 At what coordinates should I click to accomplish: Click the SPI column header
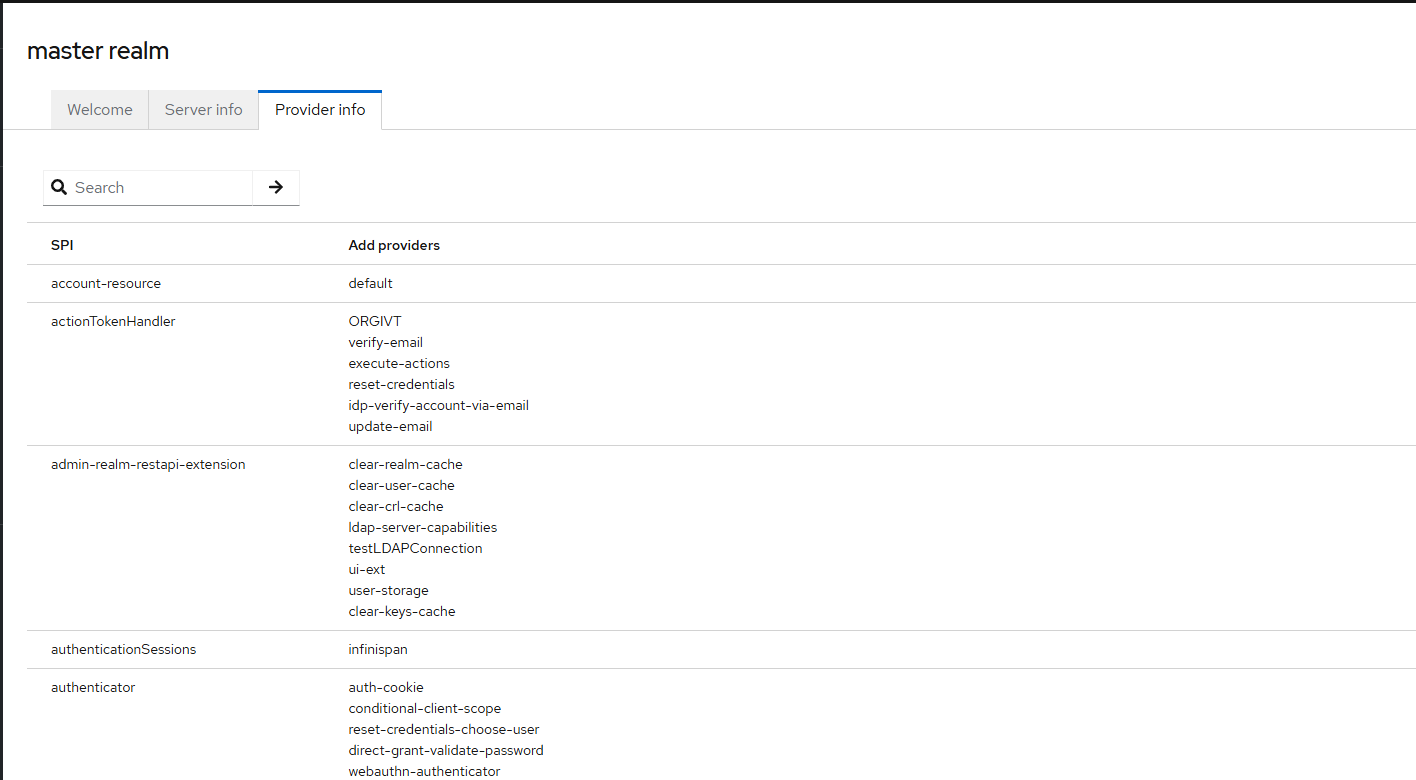point(62,245)
